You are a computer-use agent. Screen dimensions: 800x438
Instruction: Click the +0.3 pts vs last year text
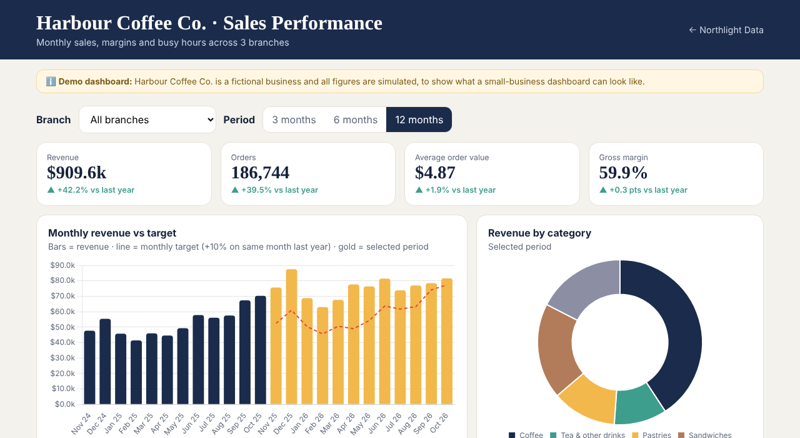click(x=648, y=190)
